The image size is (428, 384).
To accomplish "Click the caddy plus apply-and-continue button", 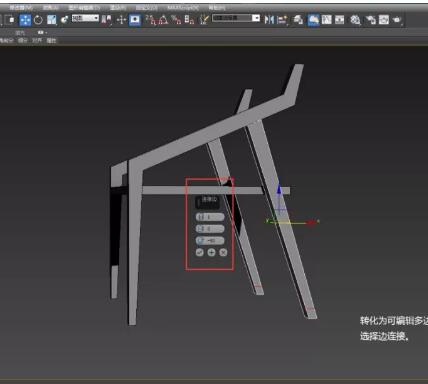I will 211,252.
